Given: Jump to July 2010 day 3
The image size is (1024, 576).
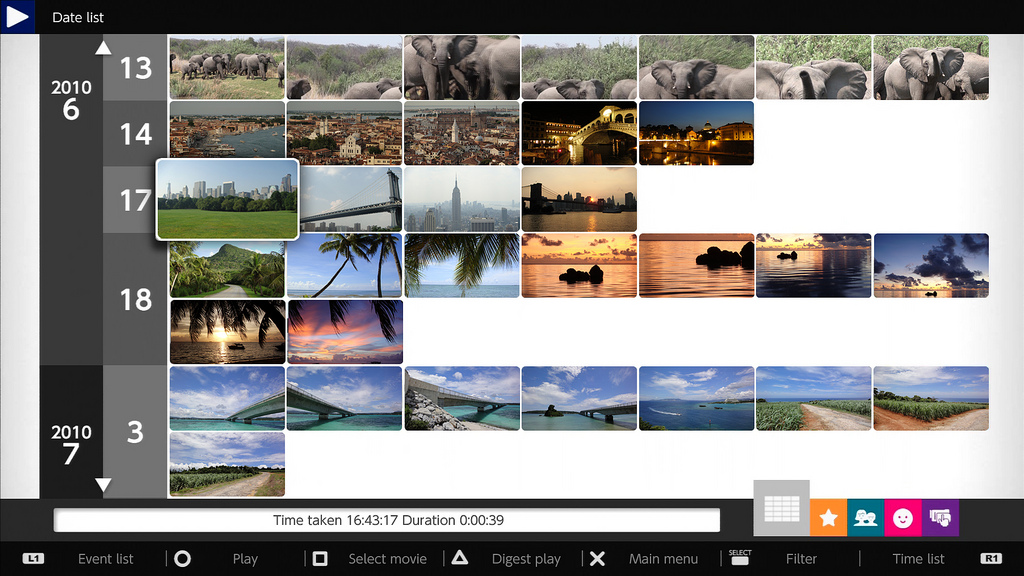Looking at the screenshot, I should coord(135,432).
